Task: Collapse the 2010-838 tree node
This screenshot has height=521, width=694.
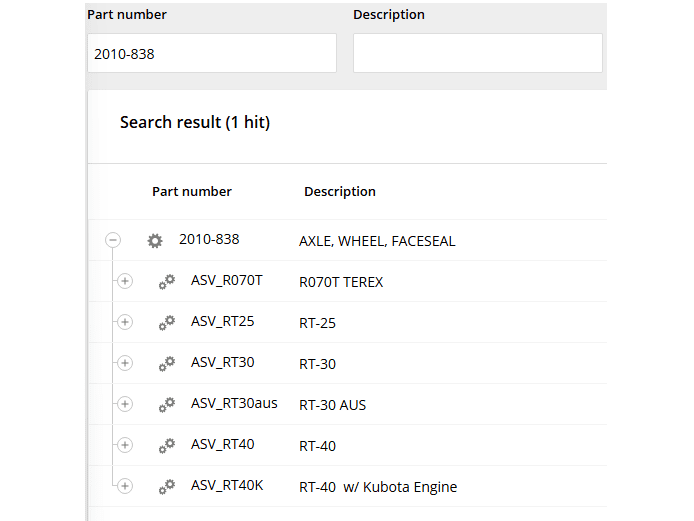Action: tap(113, 241)
